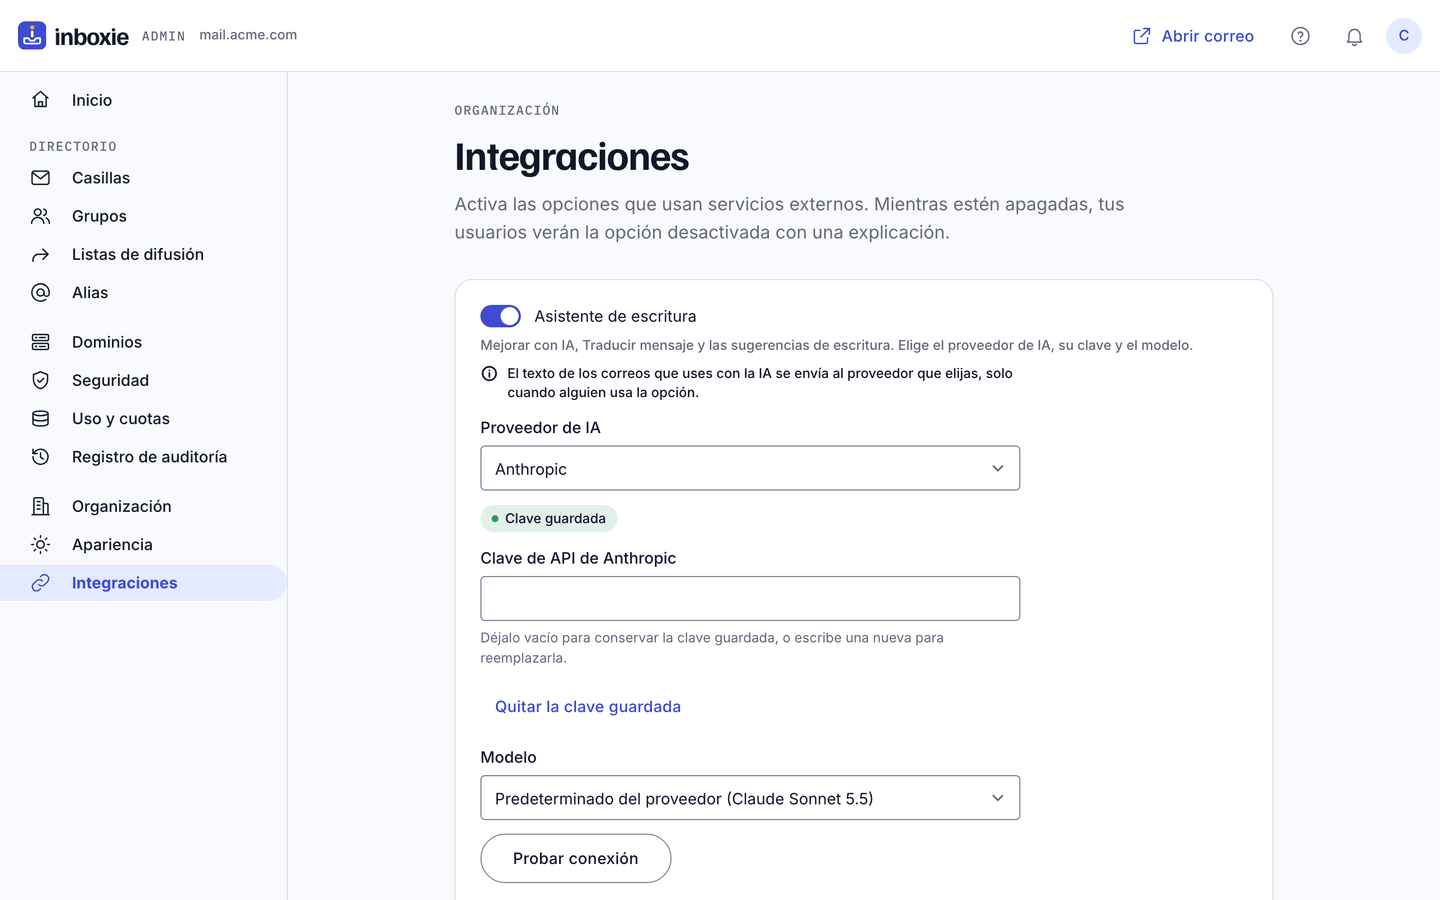
Task: Click the Abrir correo link
Action: [x=1193, y=36]
